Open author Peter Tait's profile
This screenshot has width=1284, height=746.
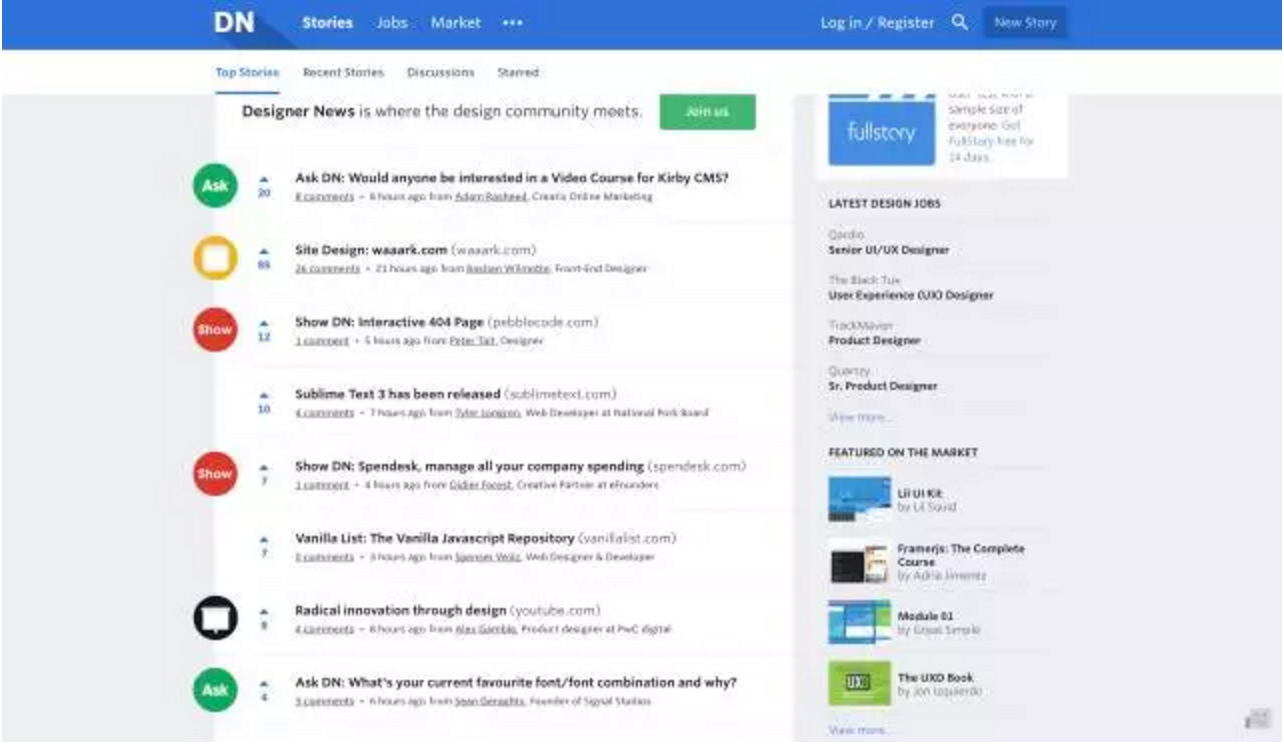click(x=472, y=341)
